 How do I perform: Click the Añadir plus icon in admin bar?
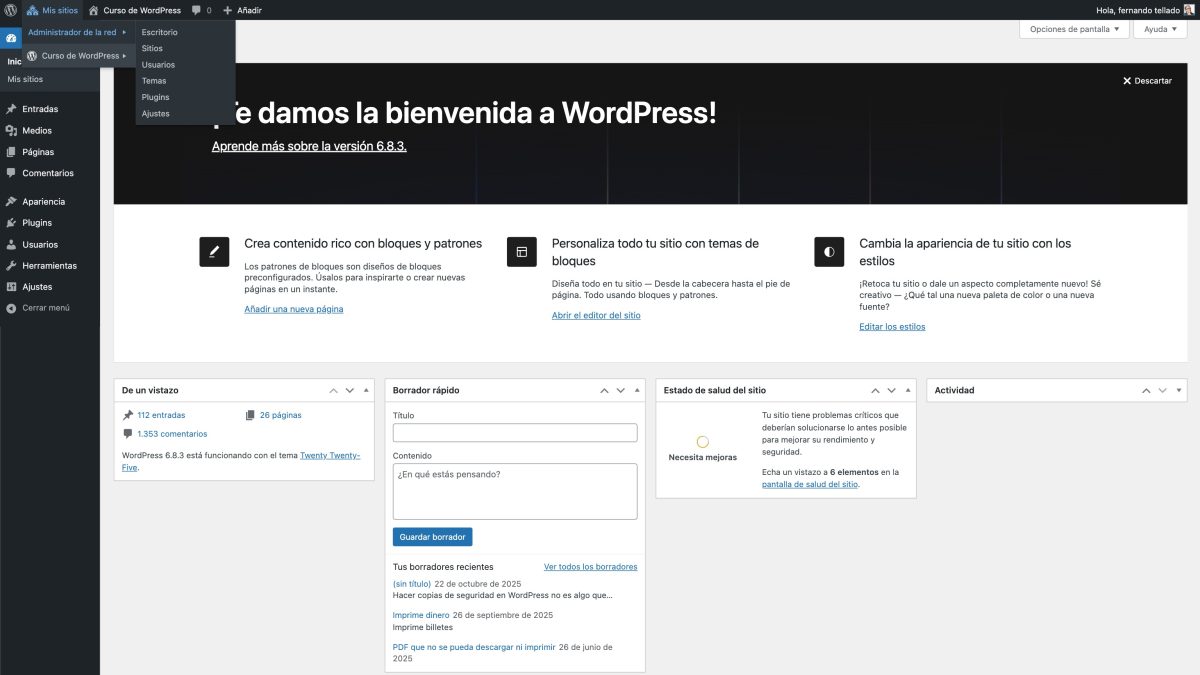pyautogui.click(x=230, y=10)
